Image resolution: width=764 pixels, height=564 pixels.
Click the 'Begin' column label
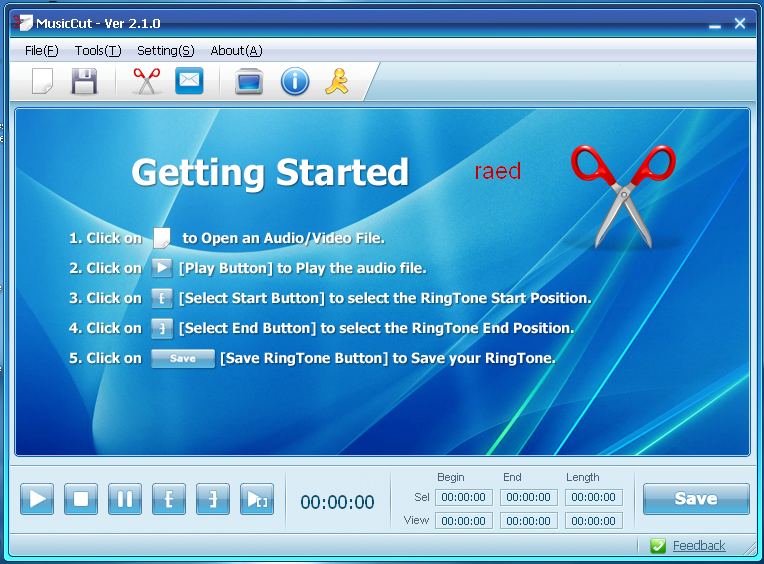[x=451, y=477]
